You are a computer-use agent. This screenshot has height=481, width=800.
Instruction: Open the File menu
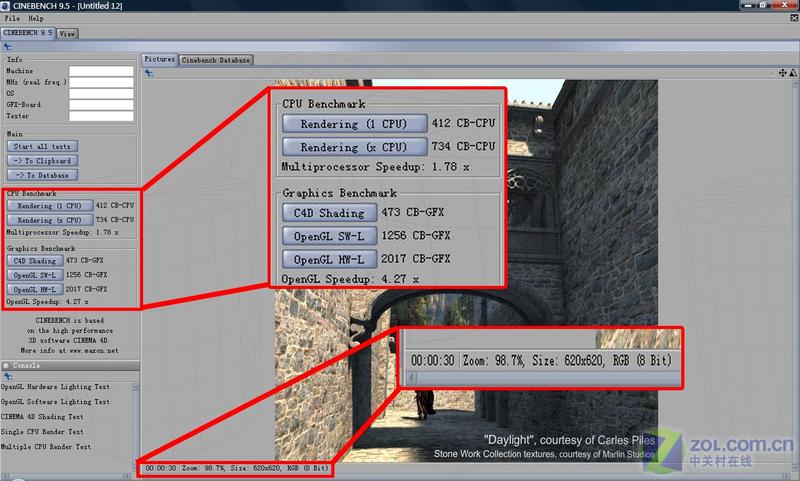click(x=12, y=18)
